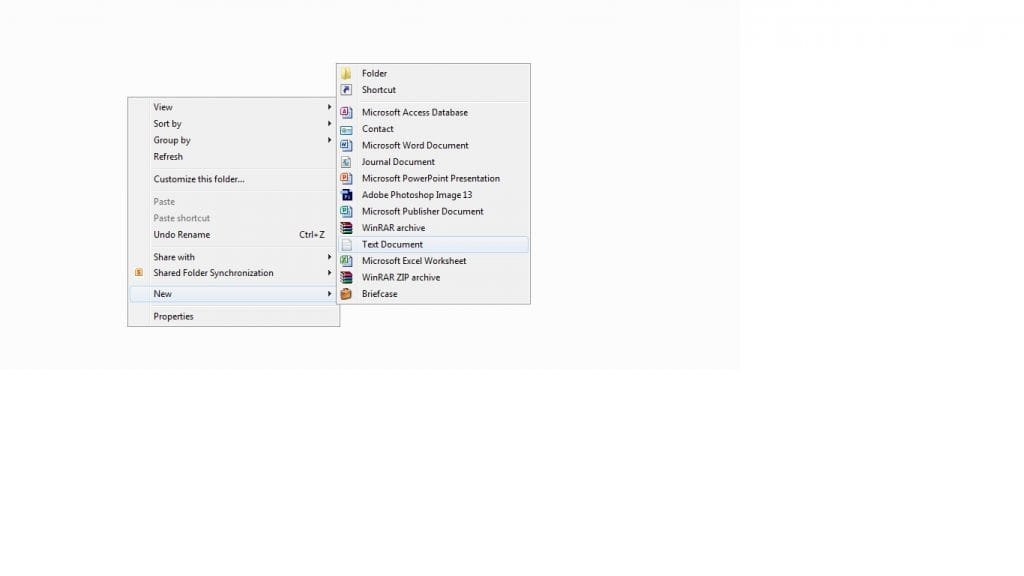Screen dimensions: 1024x576
Task: Choose Customize this folder option
Action: click(198, 180)
